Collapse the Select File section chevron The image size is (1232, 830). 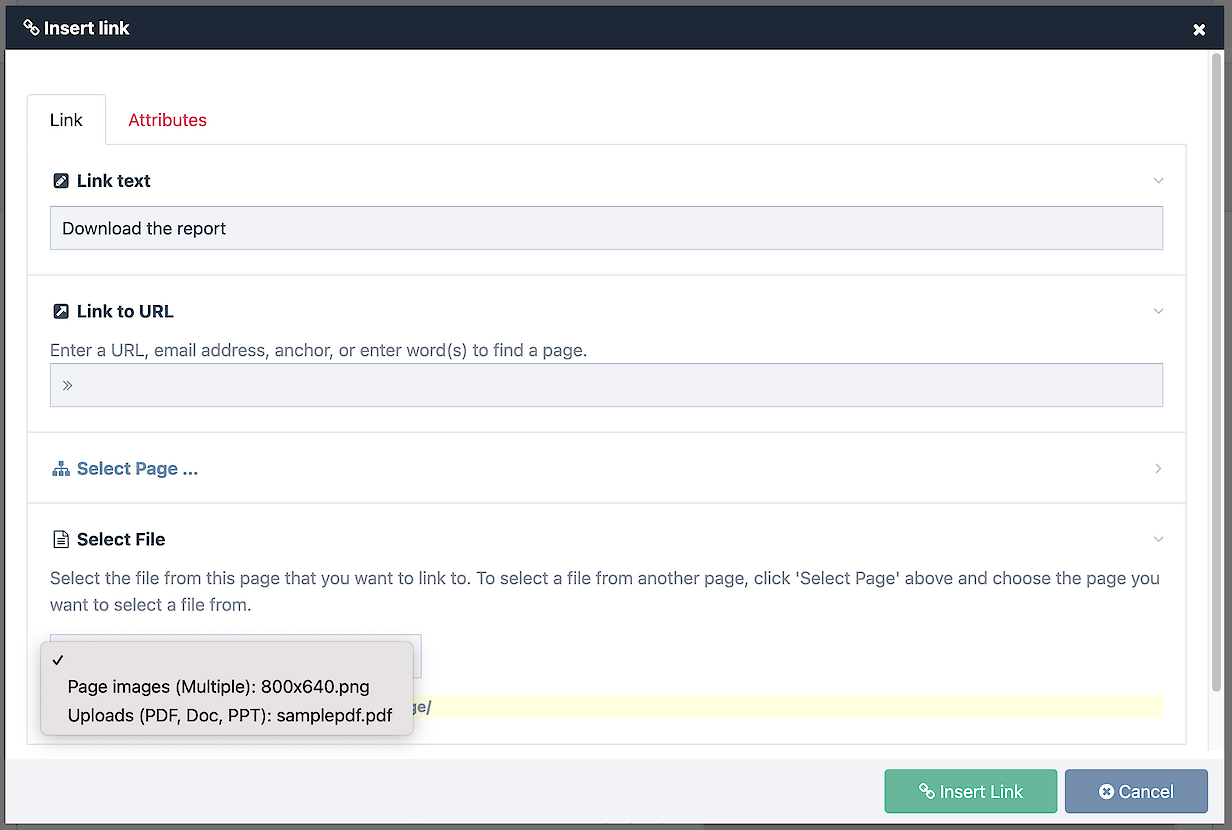[1158, 540]
